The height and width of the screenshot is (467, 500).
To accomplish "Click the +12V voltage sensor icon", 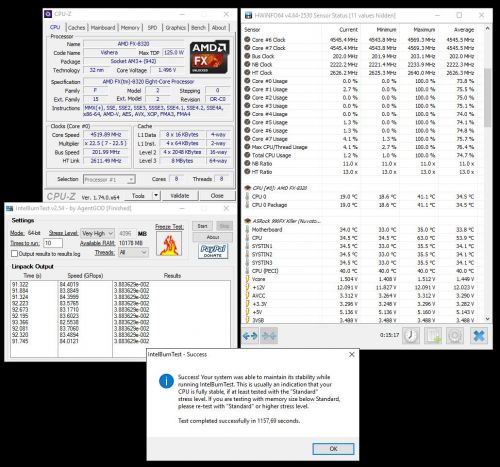I will 247,287.
